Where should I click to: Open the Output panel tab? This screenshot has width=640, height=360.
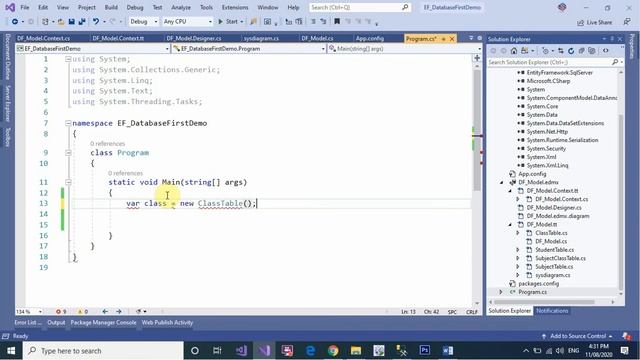coord(56,322)
